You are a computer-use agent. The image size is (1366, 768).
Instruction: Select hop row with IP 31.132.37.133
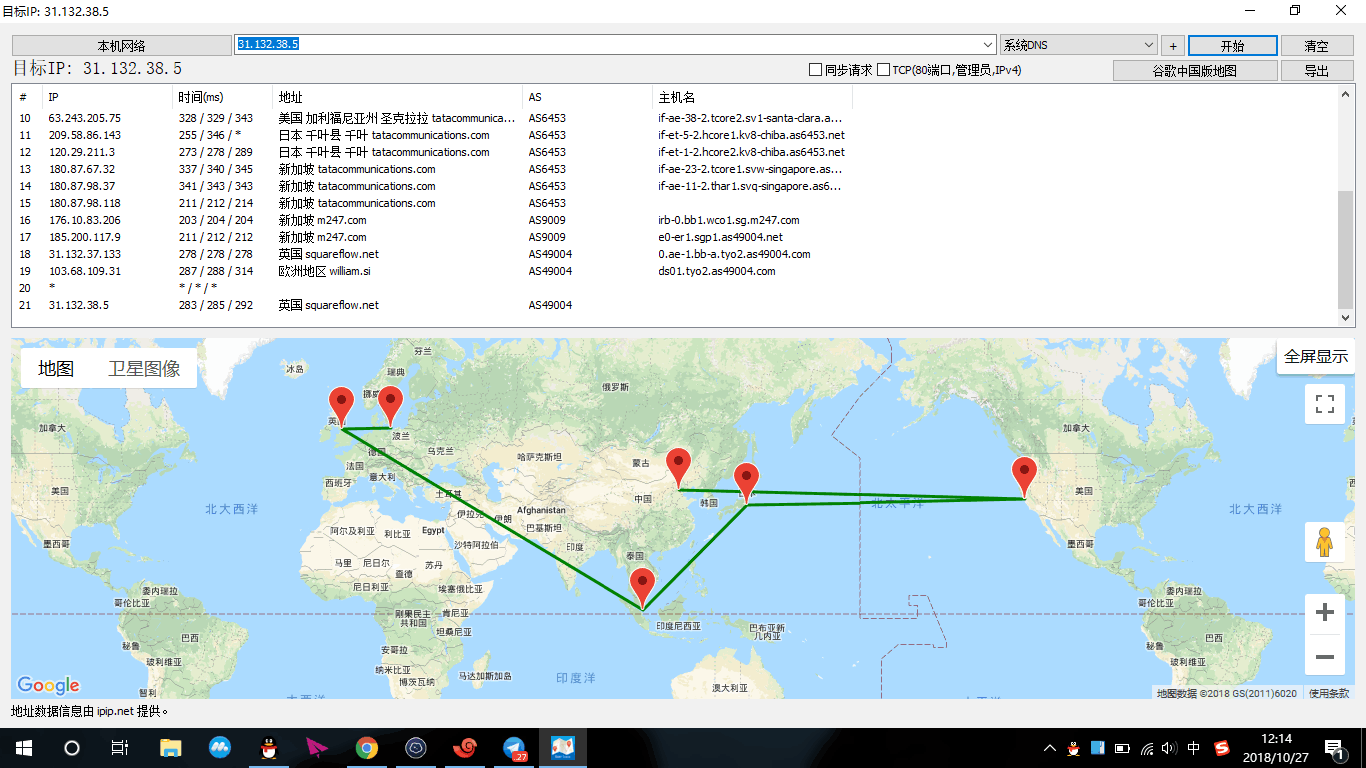433,254
